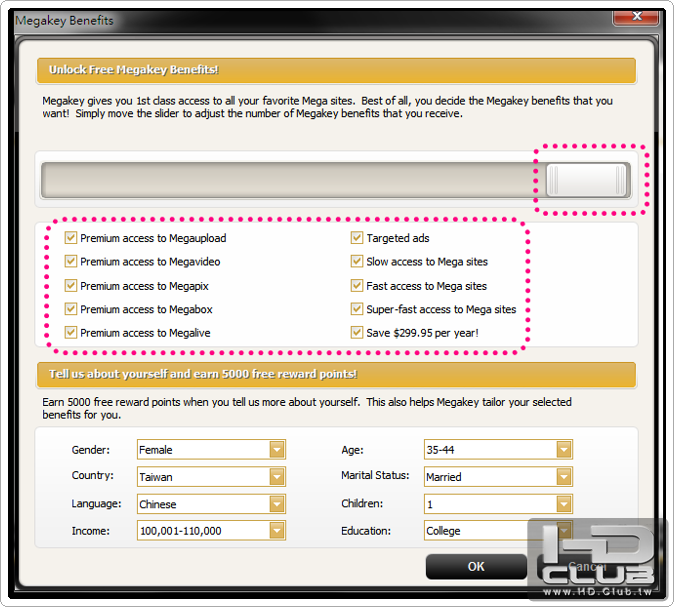This screenshot has height=607, width=674.
Task: Expand the Age dropdown showing 35-44
Action: point(498,450)
